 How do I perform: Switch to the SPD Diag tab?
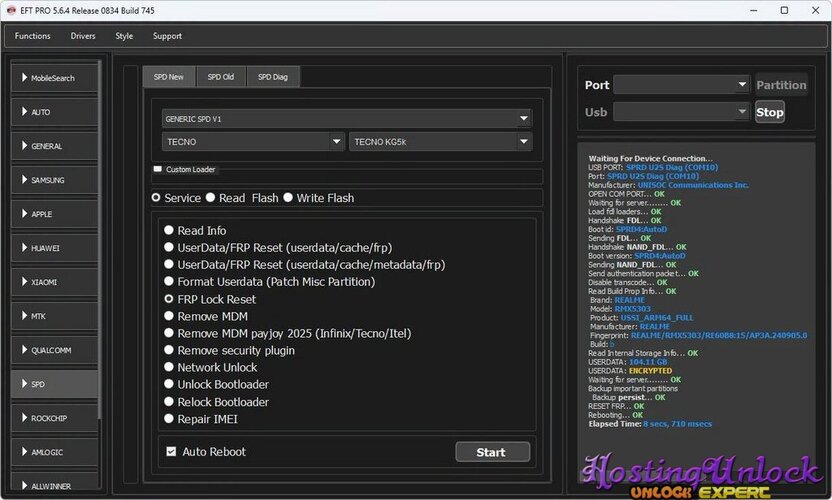[x=273, y=77]
